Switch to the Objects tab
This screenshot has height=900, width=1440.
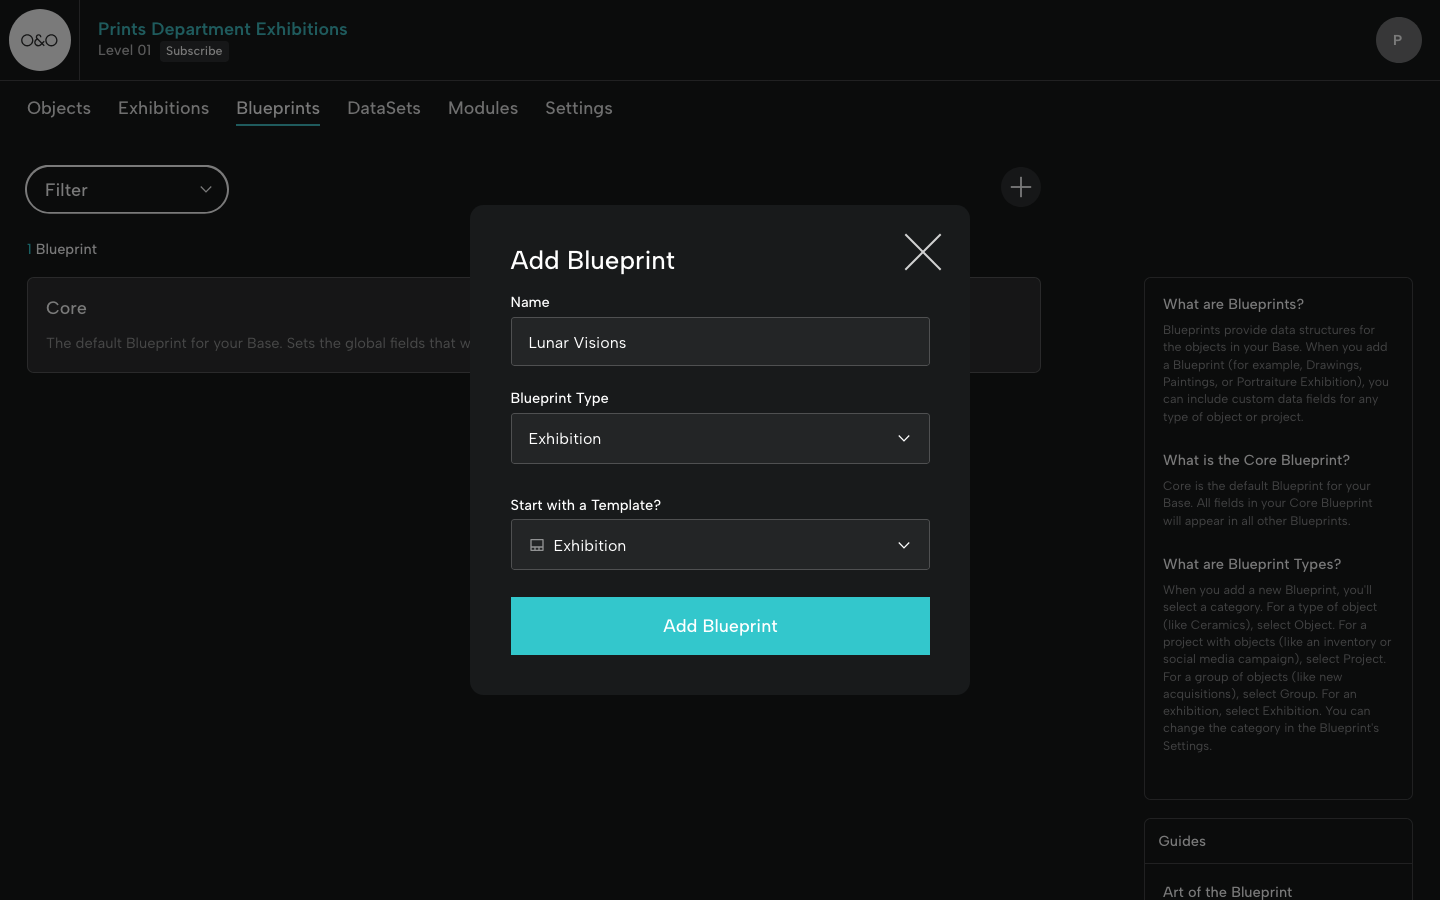pos(59,108)
